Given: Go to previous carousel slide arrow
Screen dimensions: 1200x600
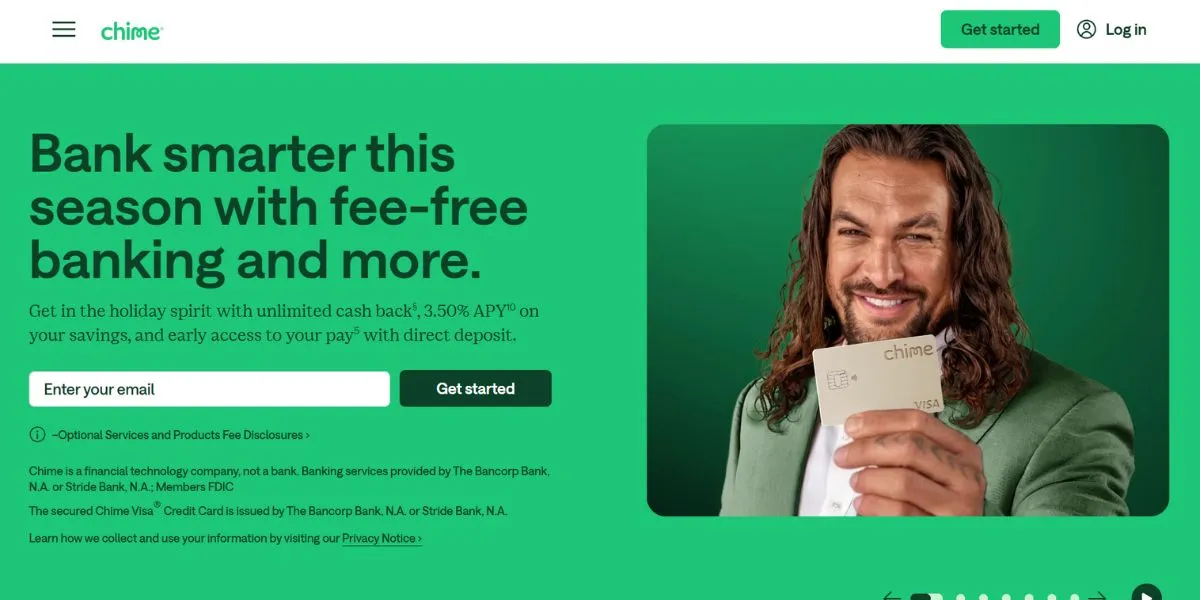Looking at the screenshot, I should point(892,597).
